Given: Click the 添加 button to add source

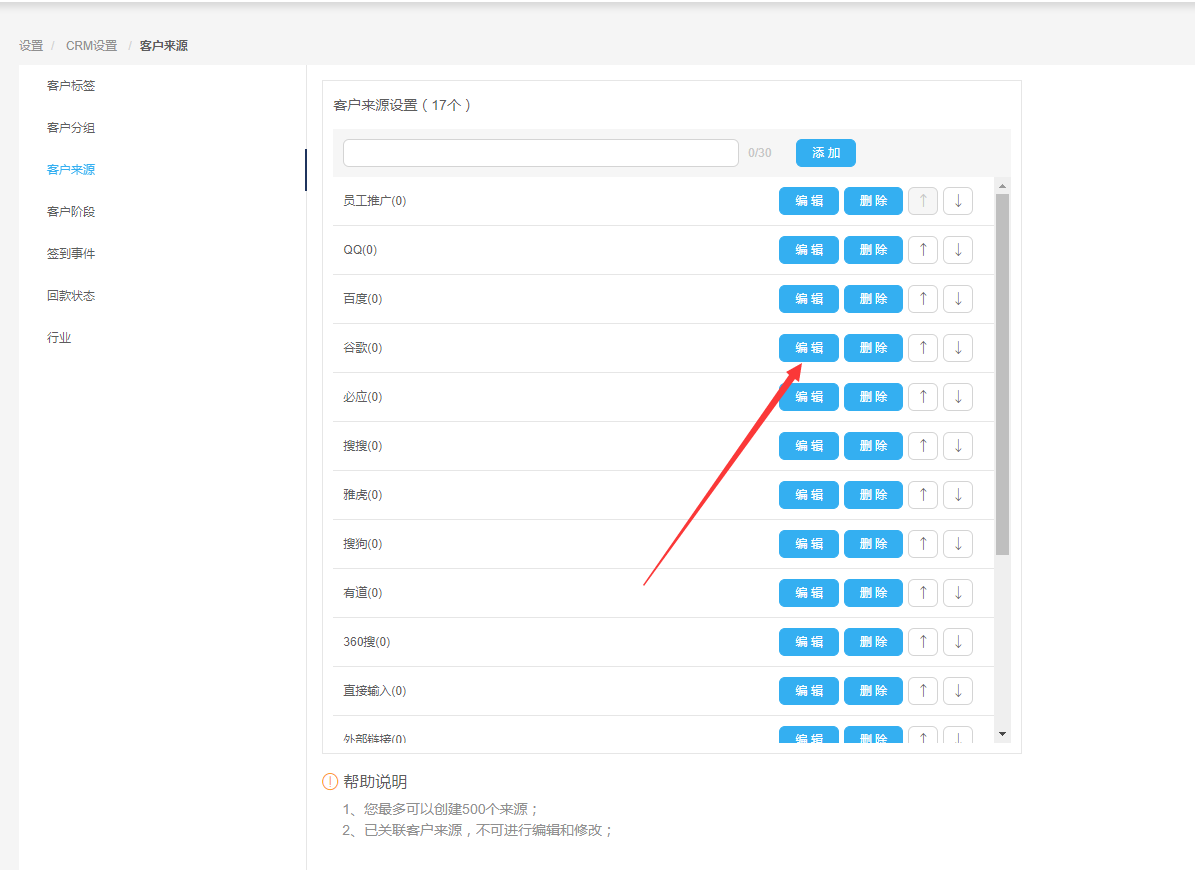Looking at the screenshot, I should (x=825, y=153).
